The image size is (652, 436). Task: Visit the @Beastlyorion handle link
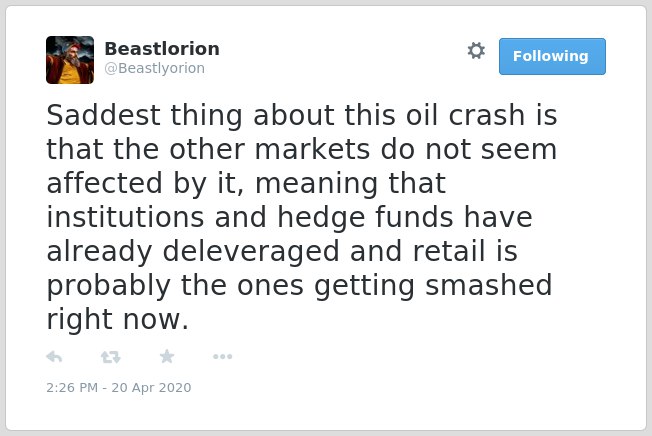155,68
